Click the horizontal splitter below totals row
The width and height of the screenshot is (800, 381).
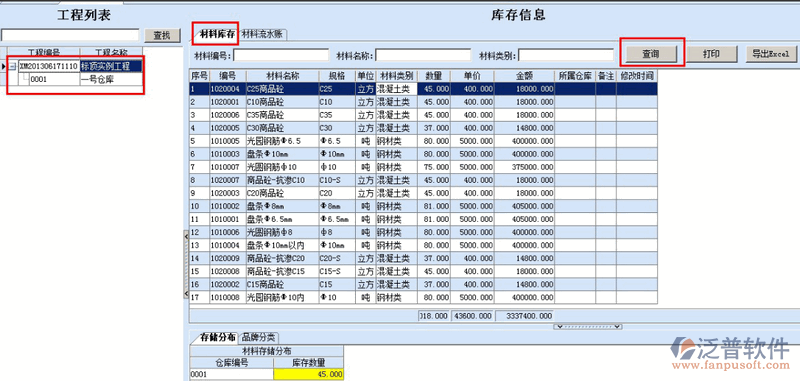587,326
